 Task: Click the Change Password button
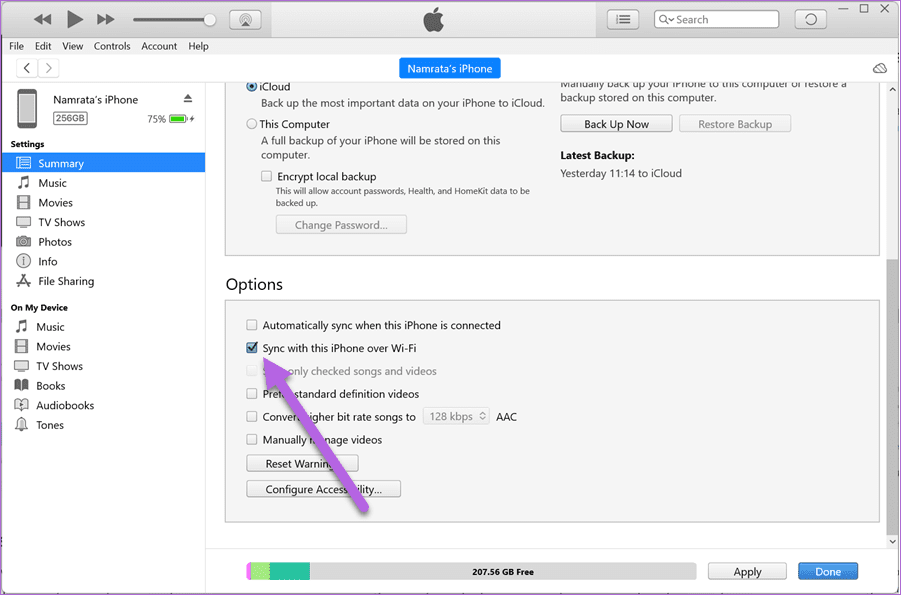click(341, 225)
